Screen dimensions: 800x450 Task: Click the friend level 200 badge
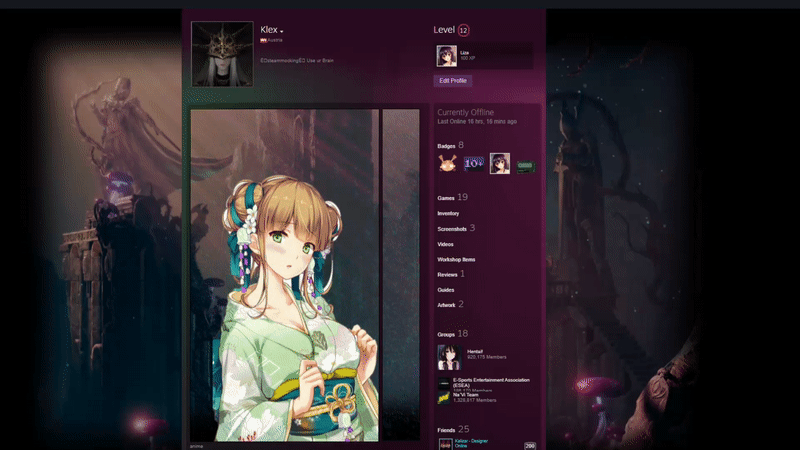coord(530,445)
